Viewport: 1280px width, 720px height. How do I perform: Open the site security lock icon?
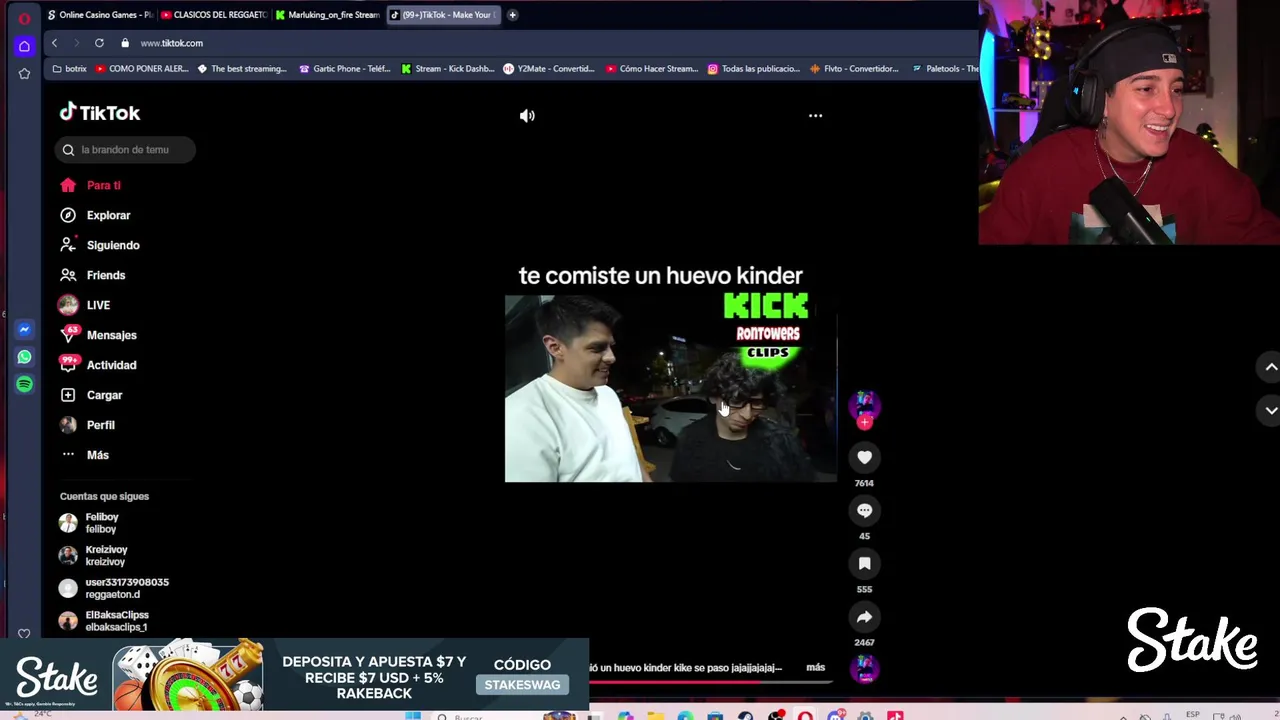coord(125,43)
